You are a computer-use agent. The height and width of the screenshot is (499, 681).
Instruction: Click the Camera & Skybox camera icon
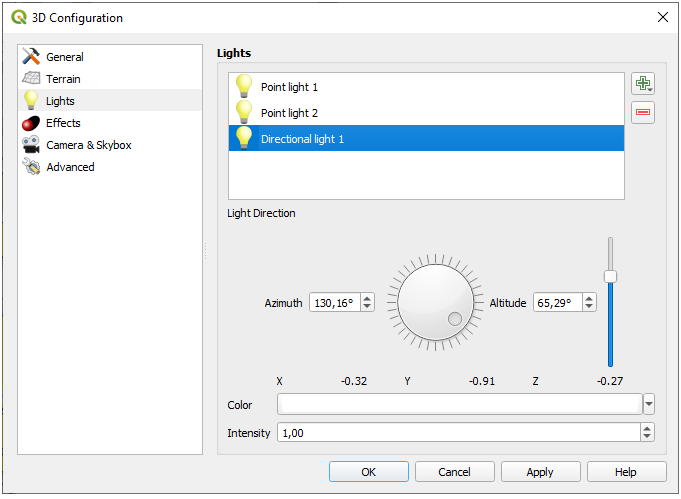coord(31,145)
